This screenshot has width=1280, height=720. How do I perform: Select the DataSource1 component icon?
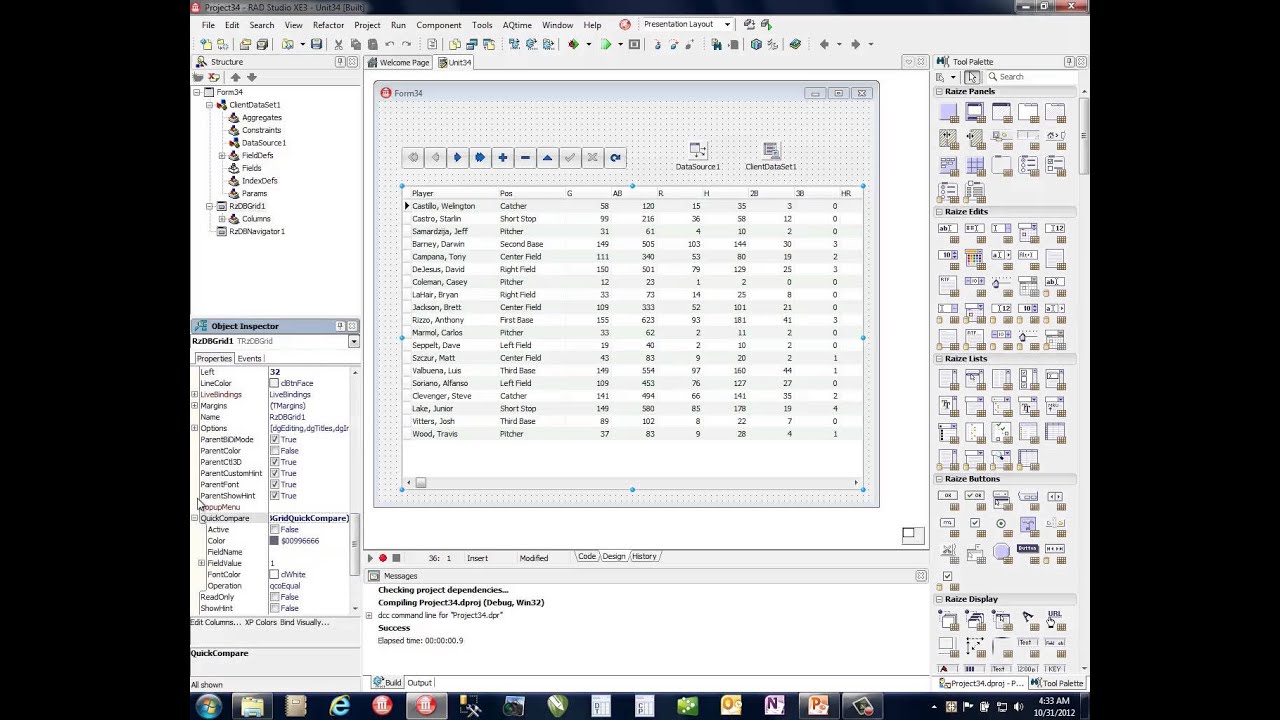point(698,151)
